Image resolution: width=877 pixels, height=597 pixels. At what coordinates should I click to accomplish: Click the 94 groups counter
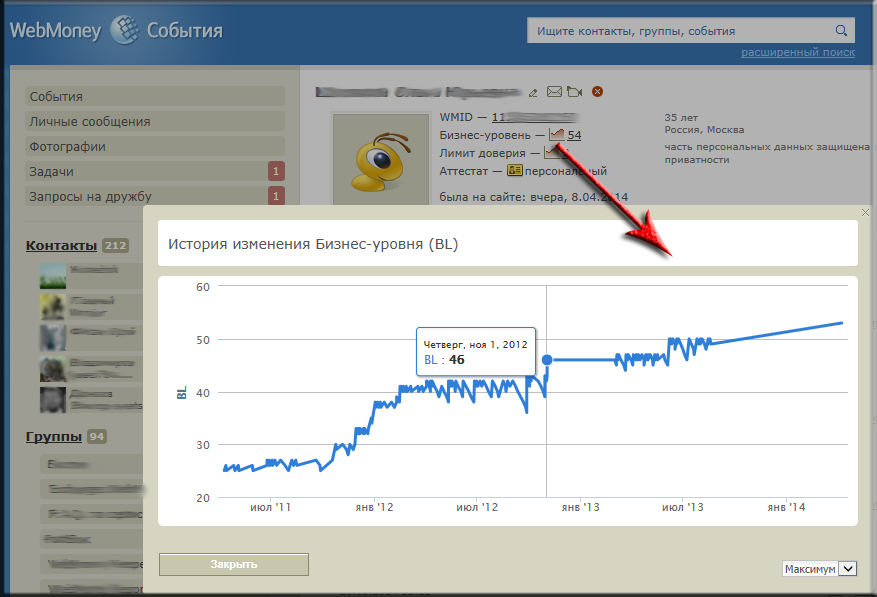coord(97,436)
